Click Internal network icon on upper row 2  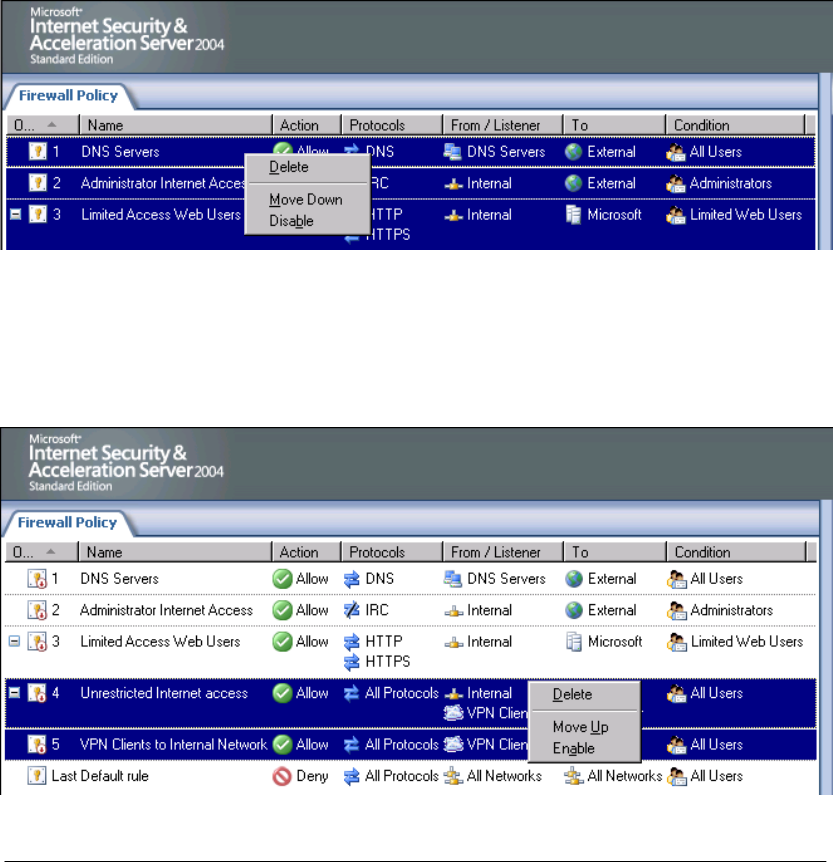click(x=454, y=184)
